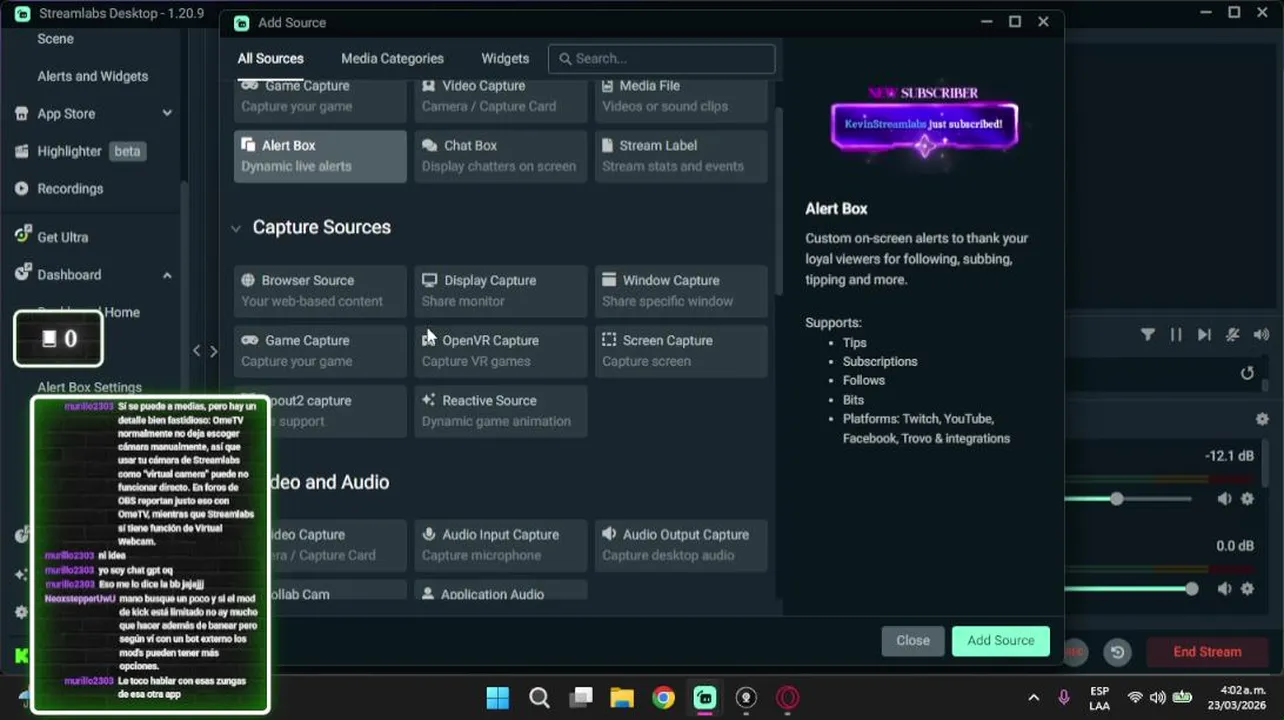This screenshot has height=720, width=1284.
Task: Open settings gear for the 0.0 dB source
Action: [1247, 589]
